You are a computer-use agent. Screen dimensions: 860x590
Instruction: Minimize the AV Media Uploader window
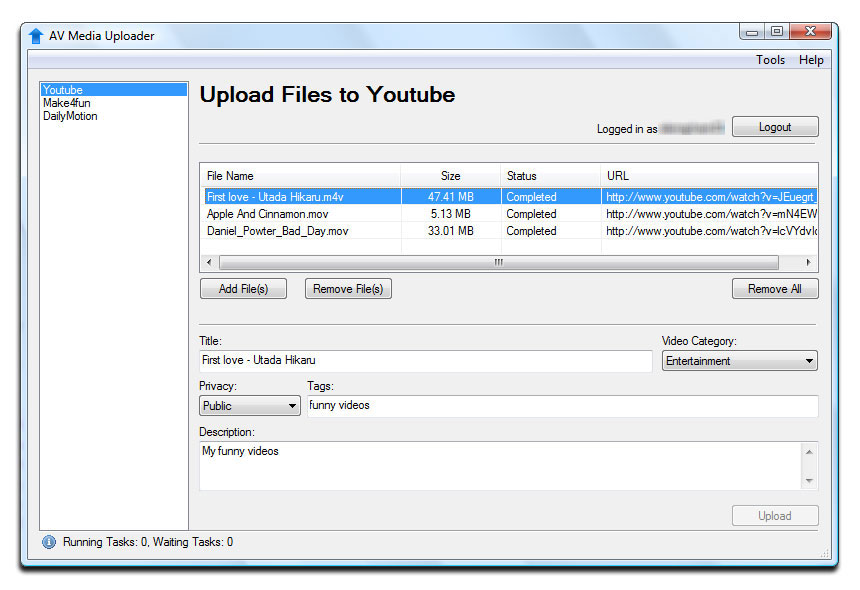[751, 32]
